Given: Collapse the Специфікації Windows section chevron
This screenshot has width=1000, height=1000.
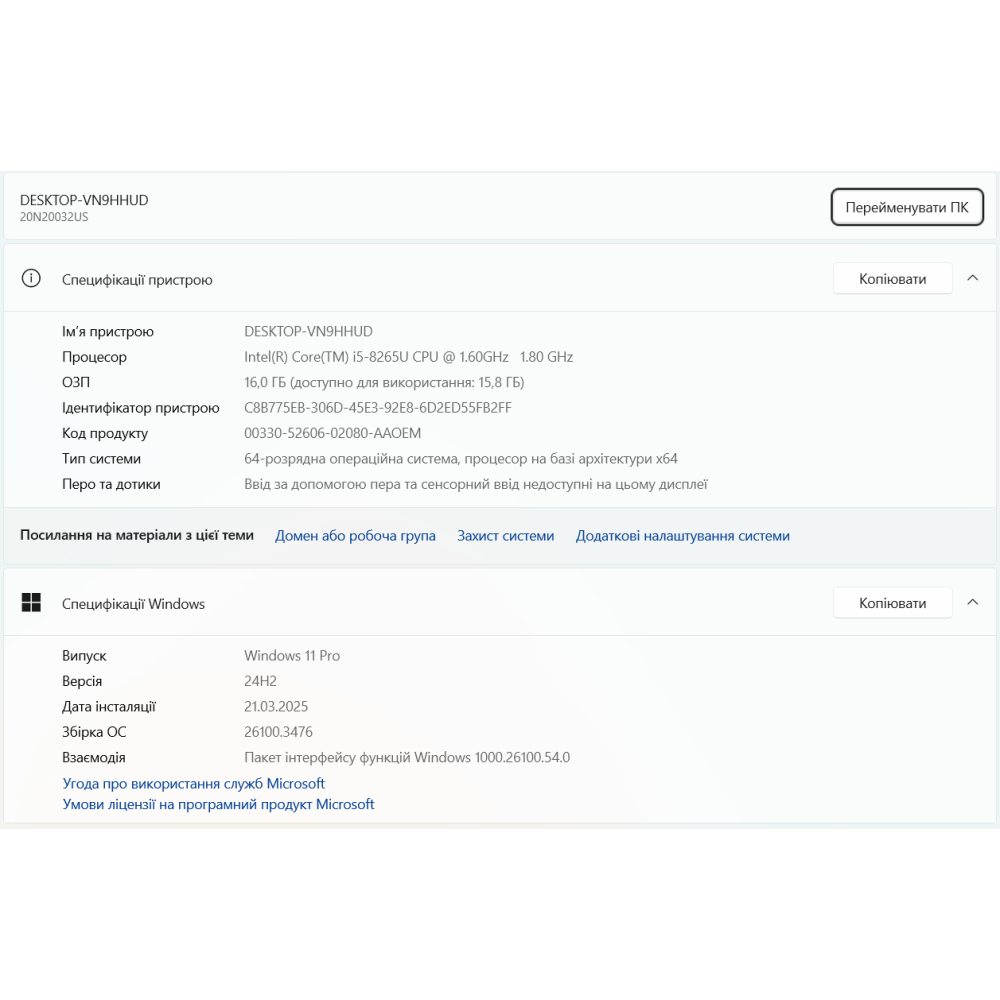Looking at the screenshot, I should (972, 603).
